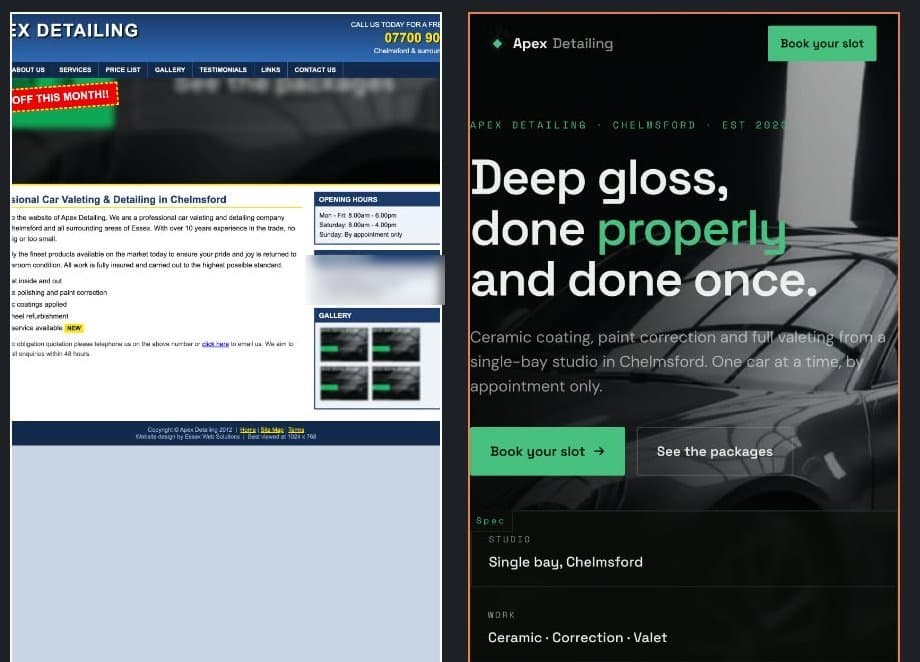Click the hero 'Book your slot' arrow button
This screenshot has height=662, width=920.
547,451
